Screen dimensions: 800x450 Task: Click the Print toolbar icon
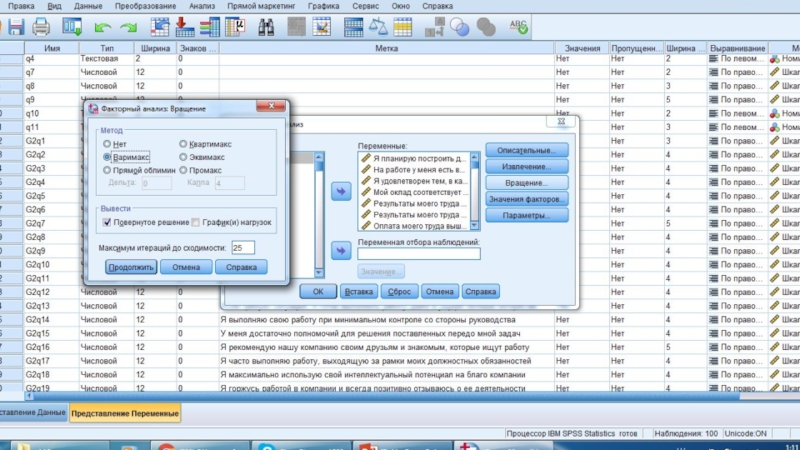coord(42,26)
